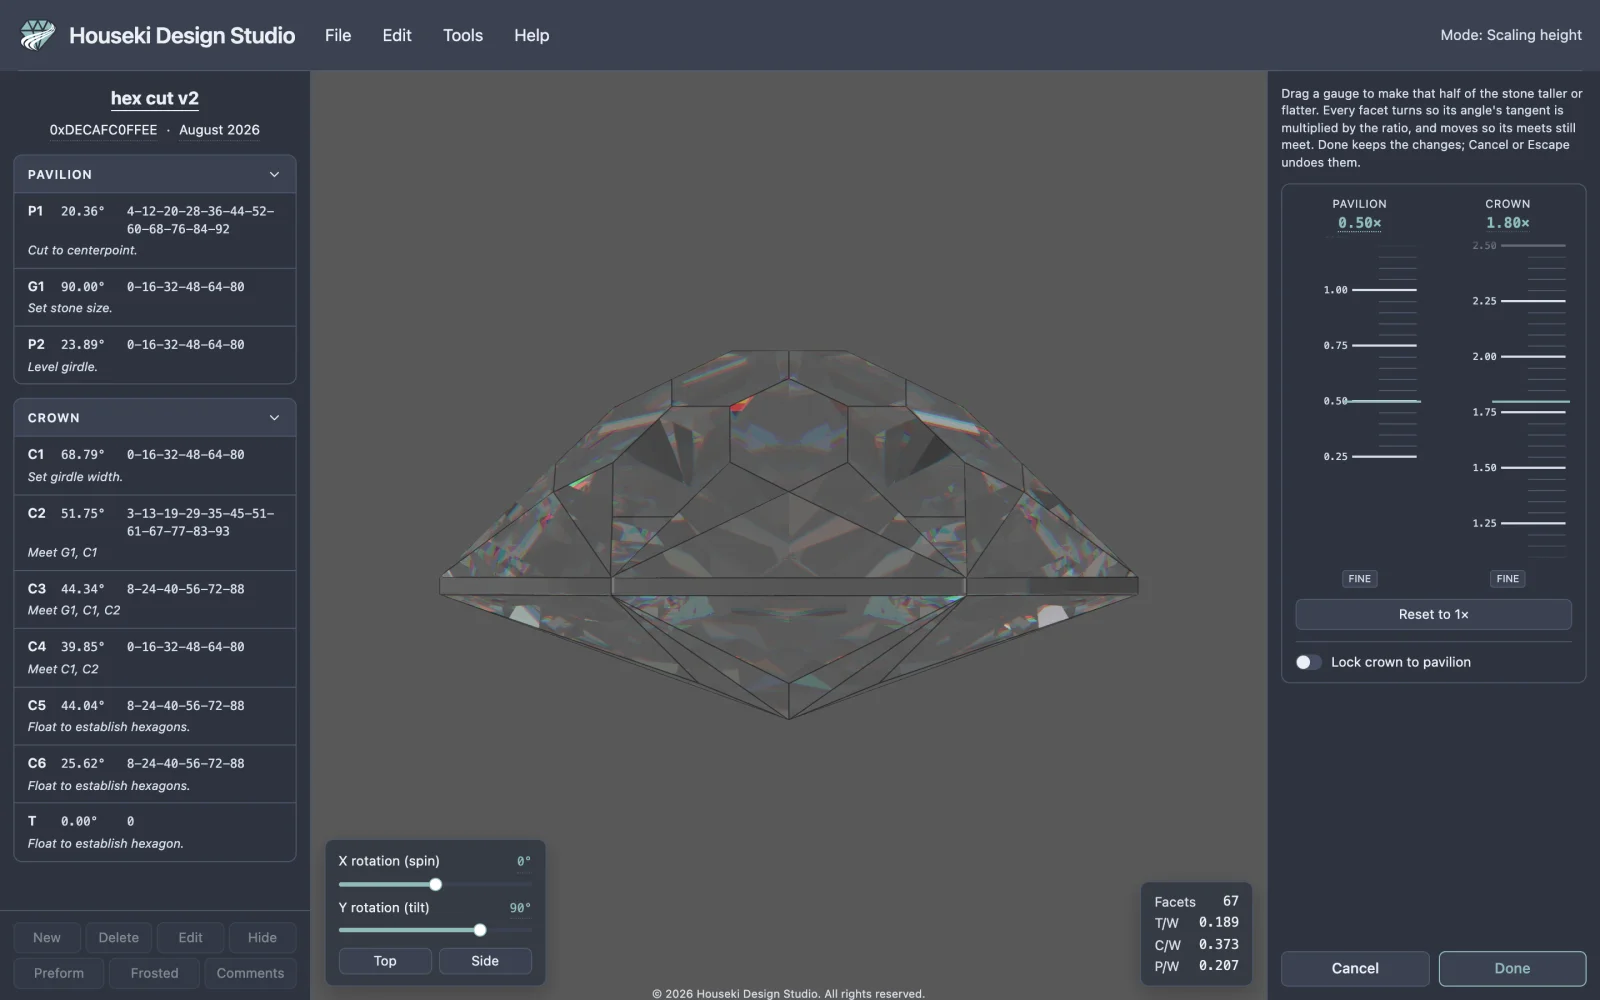Click the Crown 1.80× value field
The image size is (1600, 1000).
pos(1507,223)
